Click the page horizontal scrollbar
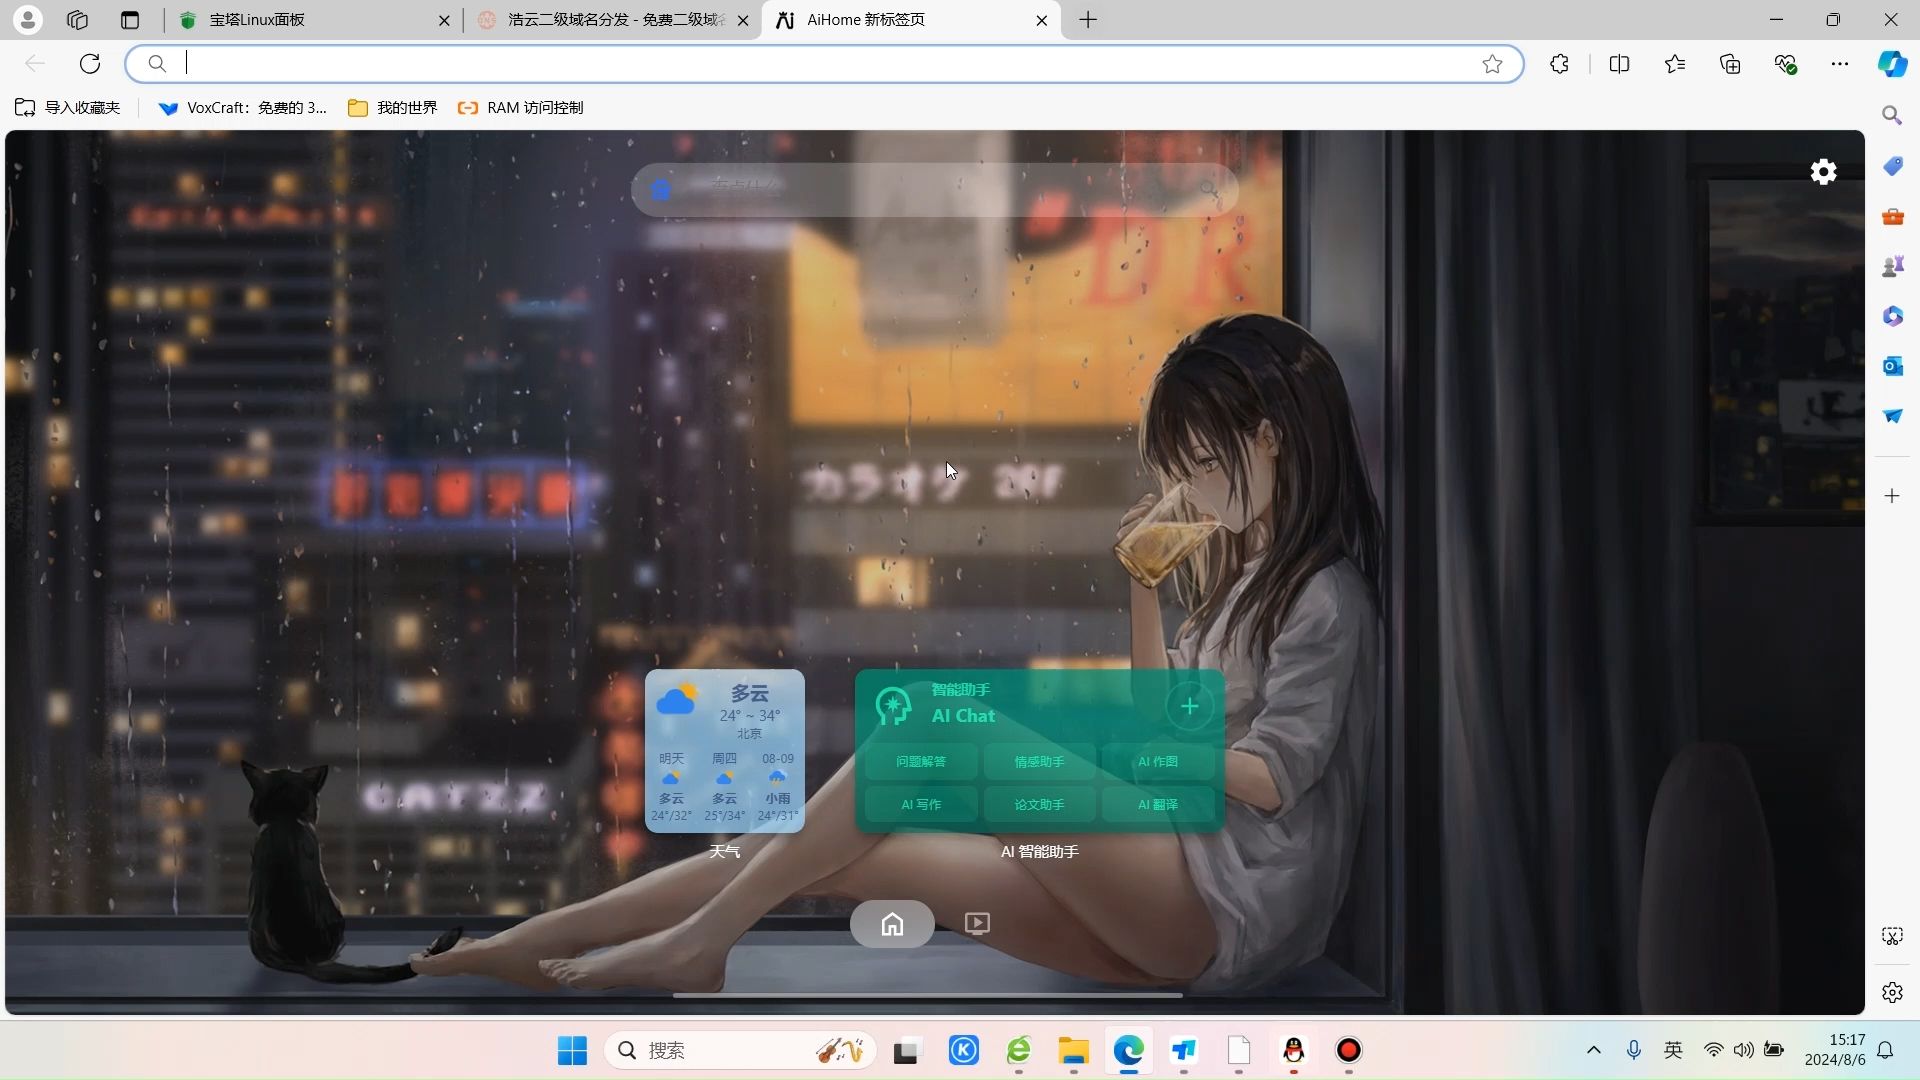Viewport: 1920px width, 1080px height. point(928,996)
